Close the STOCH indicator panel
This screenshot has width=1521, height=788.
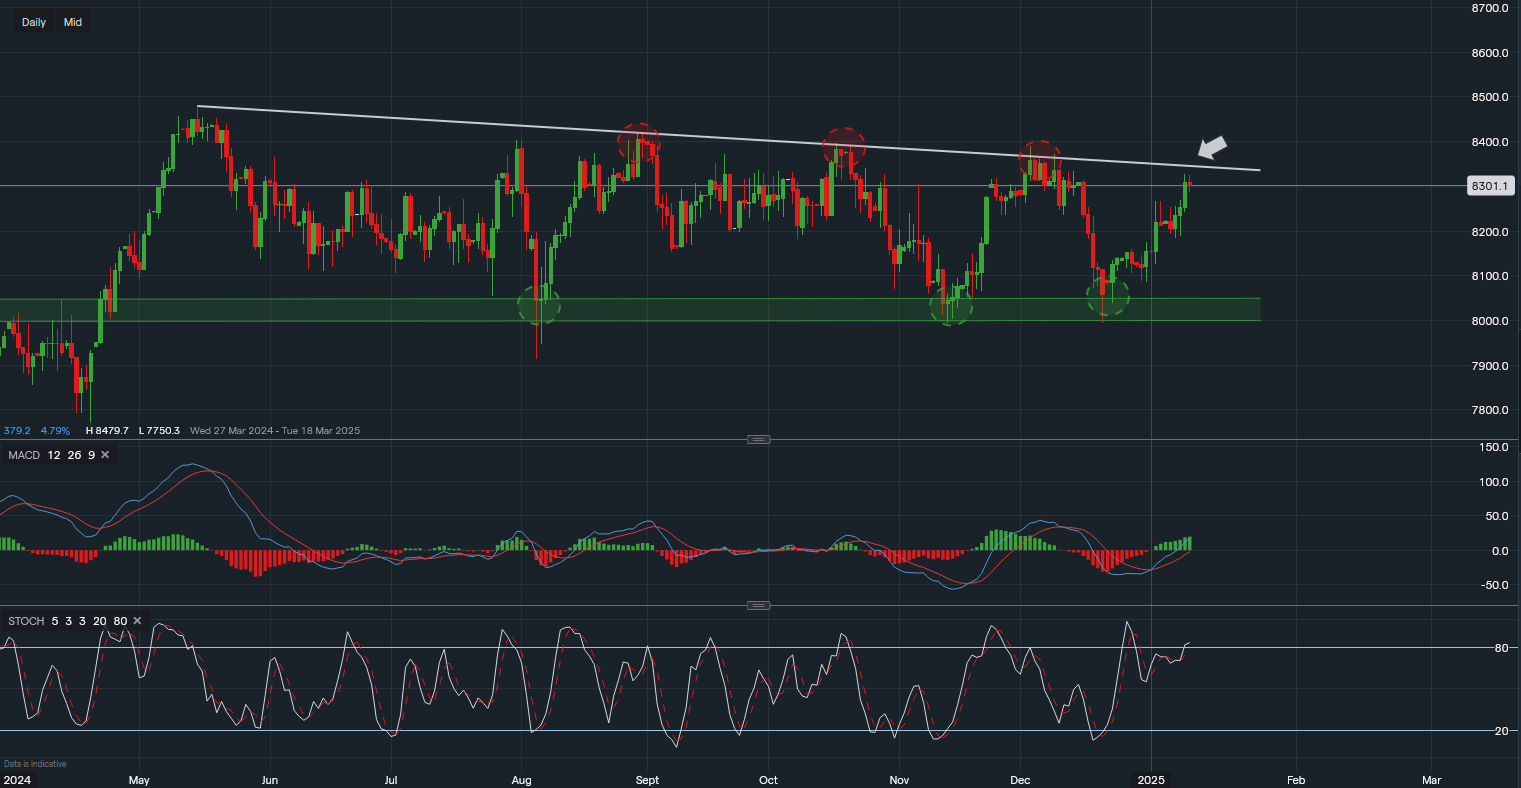137,621
